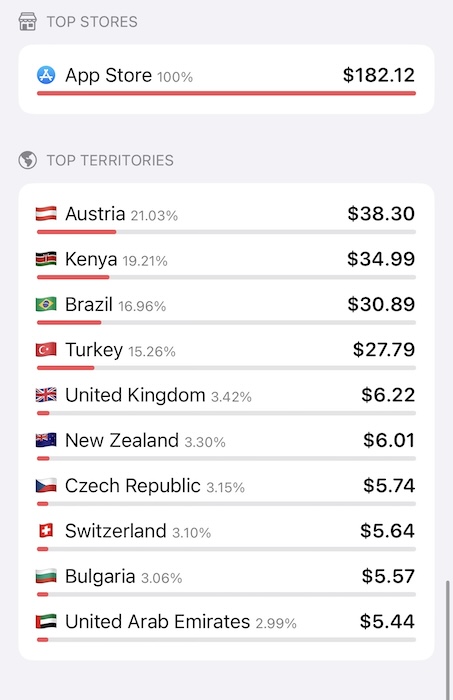Click the Top Stores storefront icon
The height and width of the screenshot is (700, 453).
click(28, 21)
